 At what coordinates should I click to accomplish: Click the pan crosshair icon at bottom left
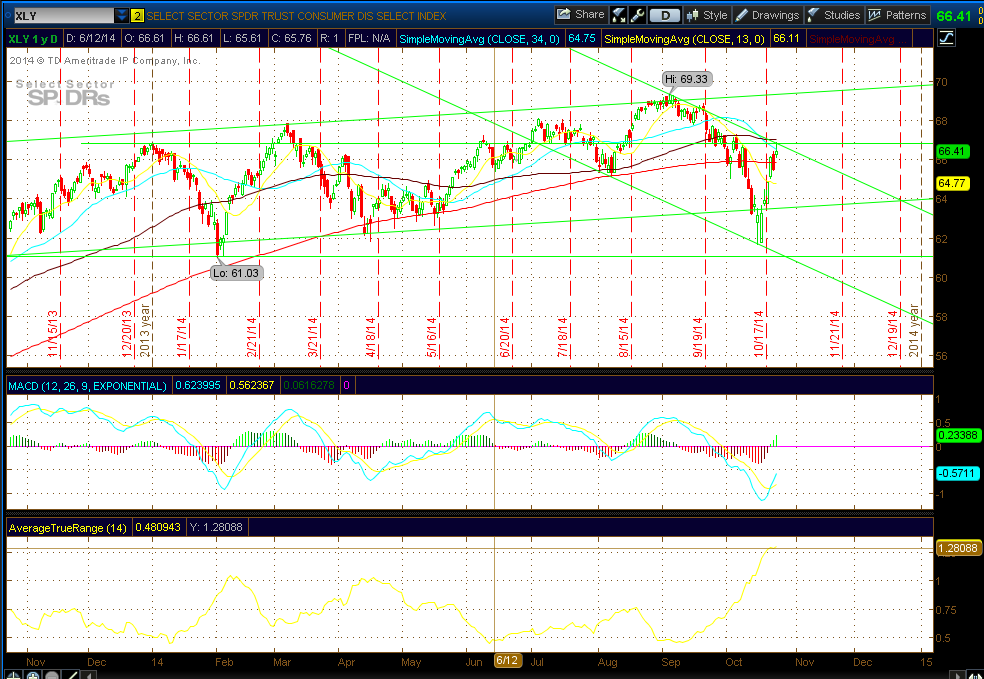pyautogui.click(x=14, y=675)
